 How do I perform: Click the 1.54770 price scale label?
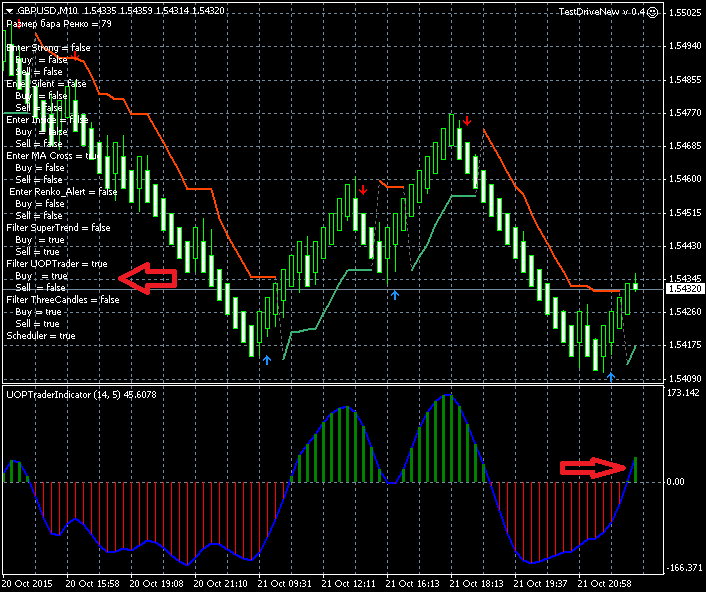click(685, 113)
